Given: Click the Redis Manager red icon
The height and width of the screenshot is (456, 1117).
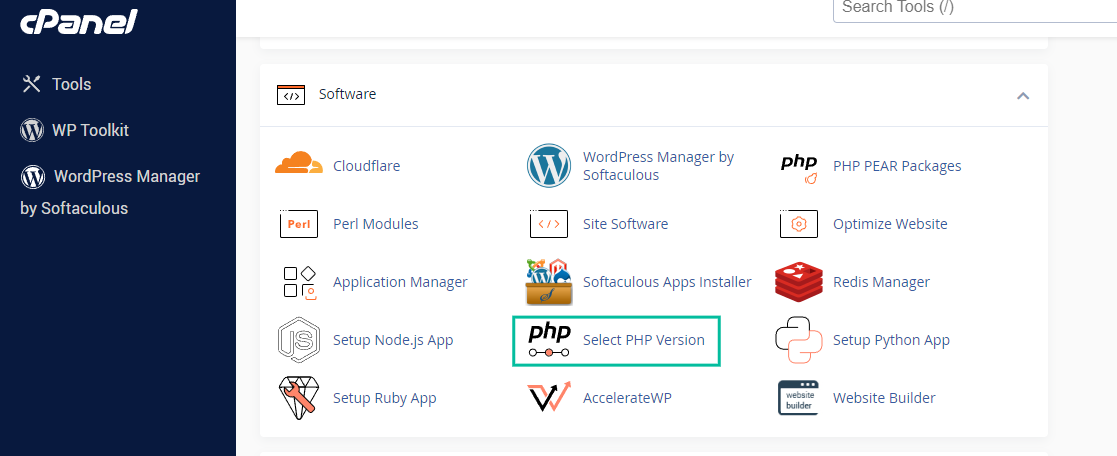Looking at the screenshot, I should tap(798, 282).
